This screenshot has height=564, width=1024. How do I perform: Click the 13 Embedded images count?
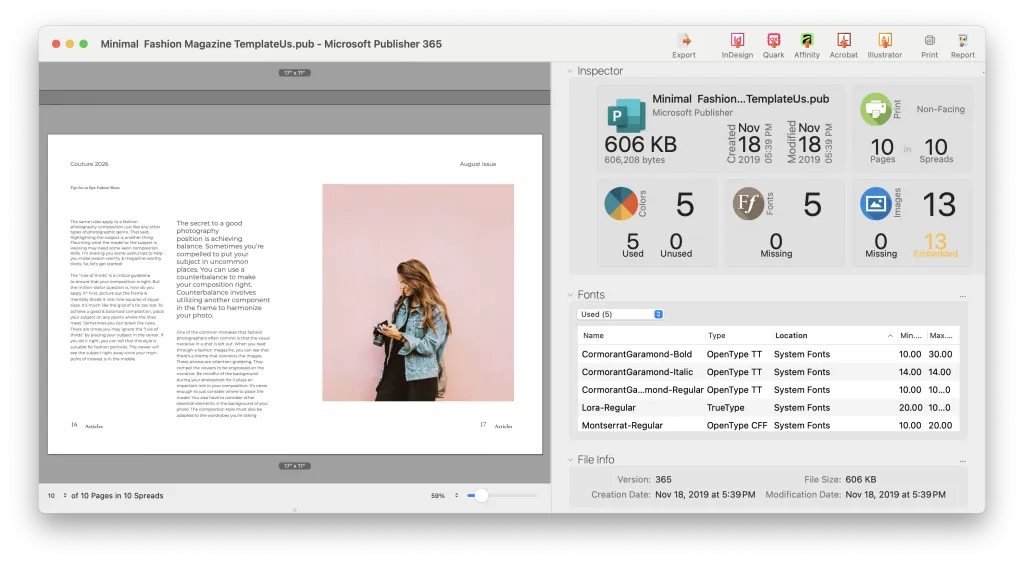(x=935, y=245)
